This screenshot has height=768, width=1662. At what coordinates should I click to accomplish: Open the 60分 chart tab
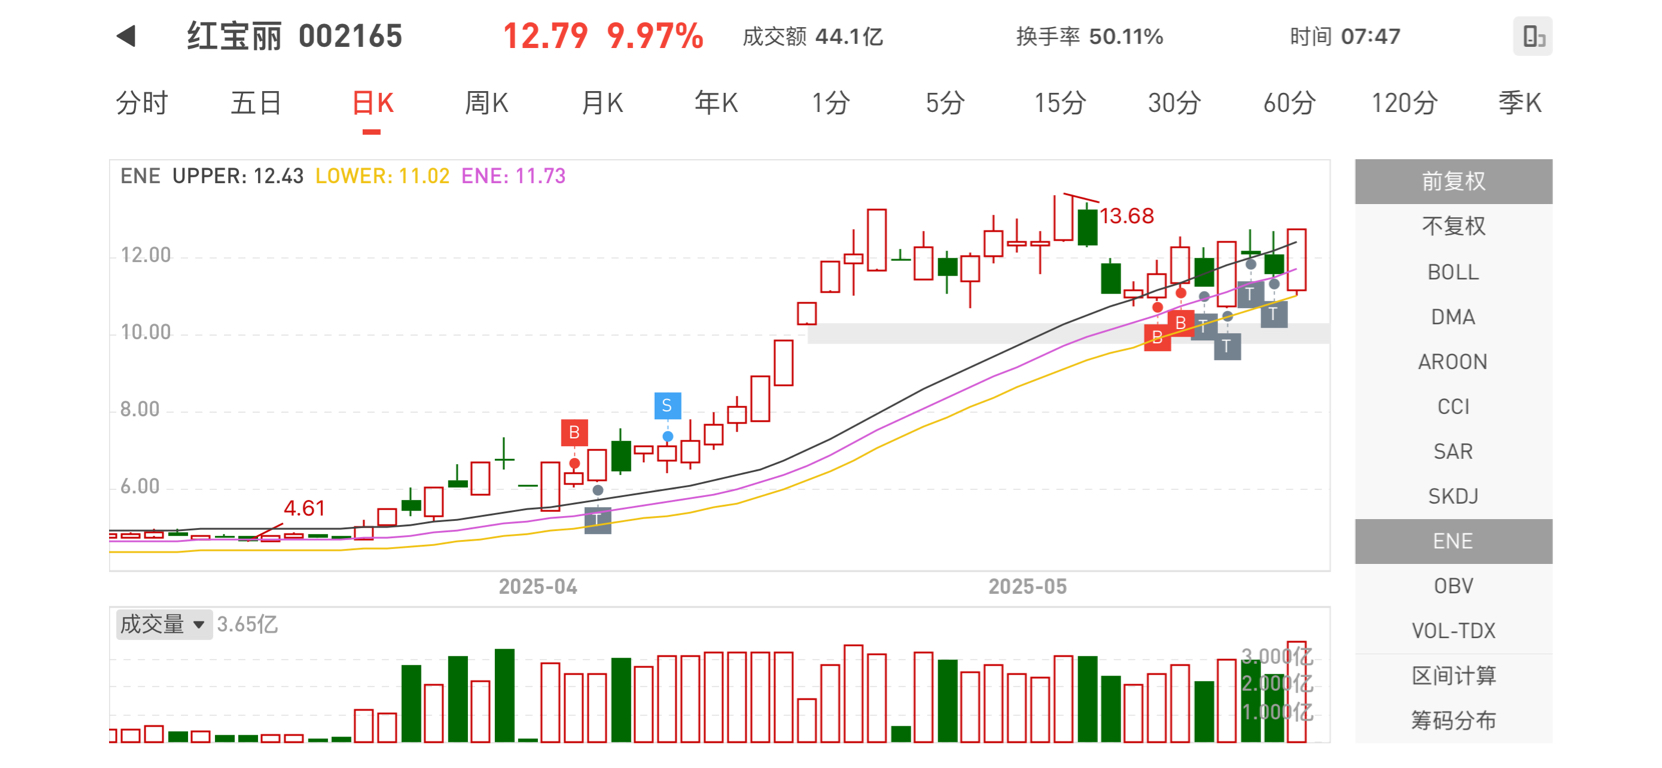click(1289, 103)
